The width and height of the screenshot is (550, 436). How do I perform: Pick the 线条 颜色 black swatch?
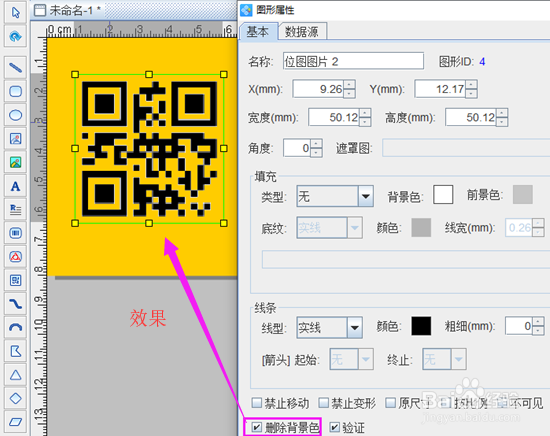pyautogui.click(x=421, y=326)
